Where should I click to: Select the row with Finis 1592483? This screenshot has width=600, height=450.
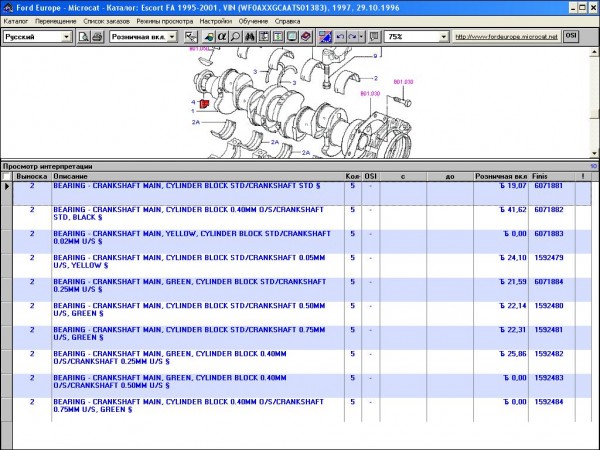tap(302, 386)
